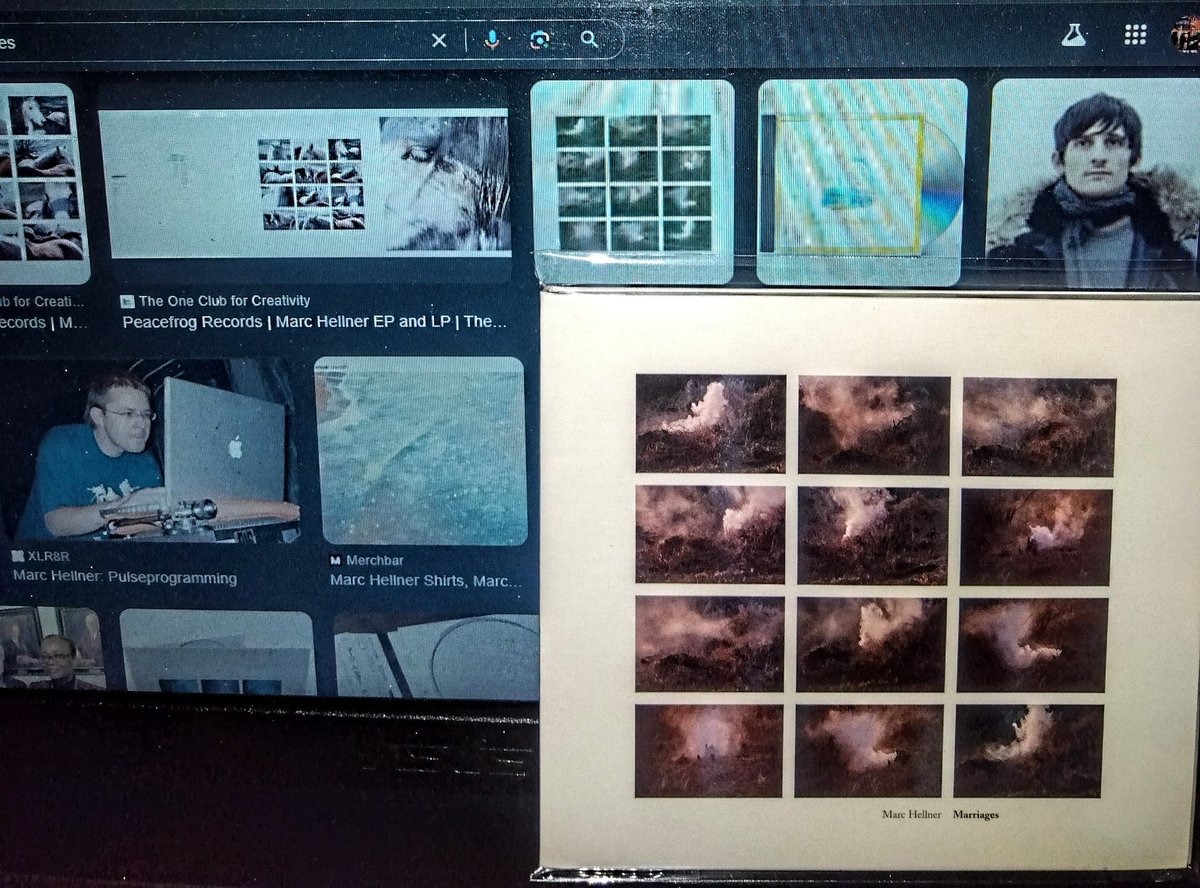This screenshot has height=888, width=1200.
Task: Open the account profile avatar
Action: click(1186, 35)
